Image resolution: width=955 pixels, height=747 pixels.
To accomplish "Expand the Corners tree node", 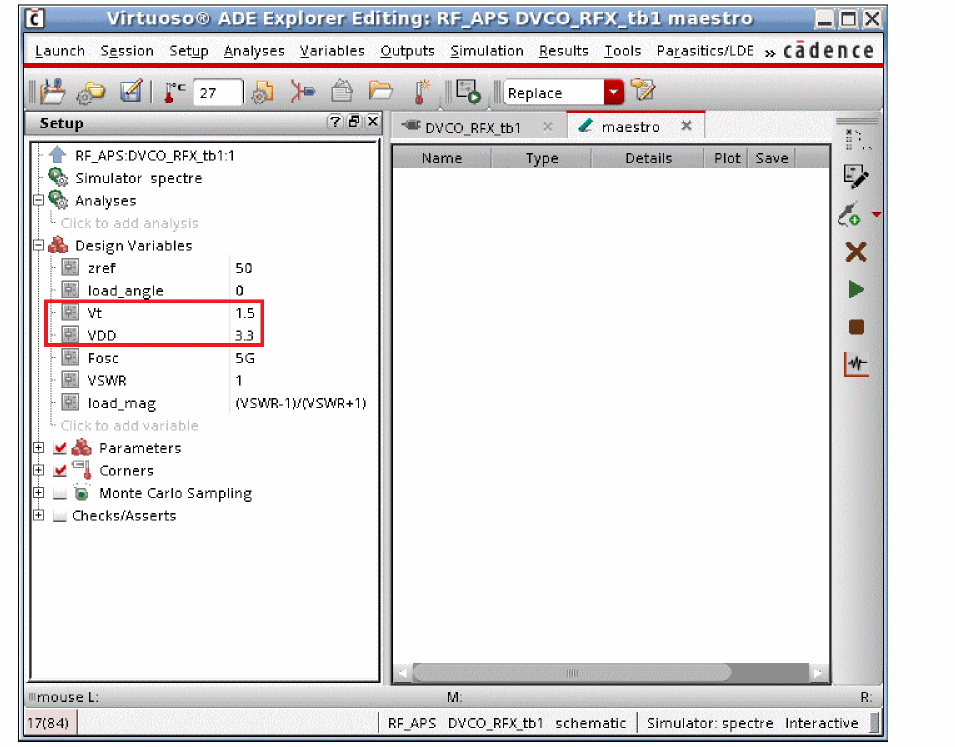I will click(x=38, y=470).
